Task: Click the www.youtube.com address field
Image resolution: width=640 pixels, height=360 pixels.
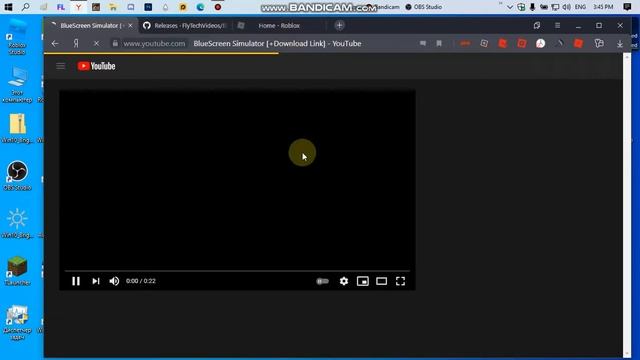Action: point(154,44)
